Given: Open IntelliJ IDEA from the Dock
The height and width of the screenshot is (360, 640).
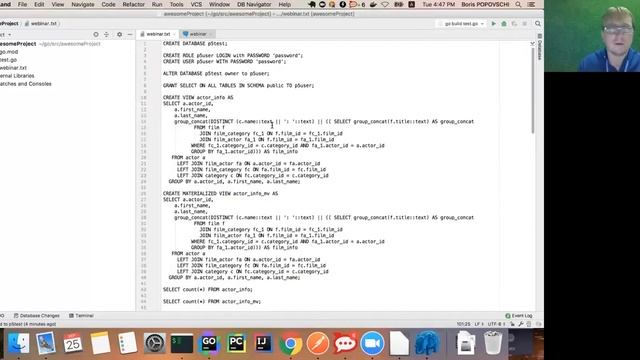Looking at the screenshot, I should 263,343.
